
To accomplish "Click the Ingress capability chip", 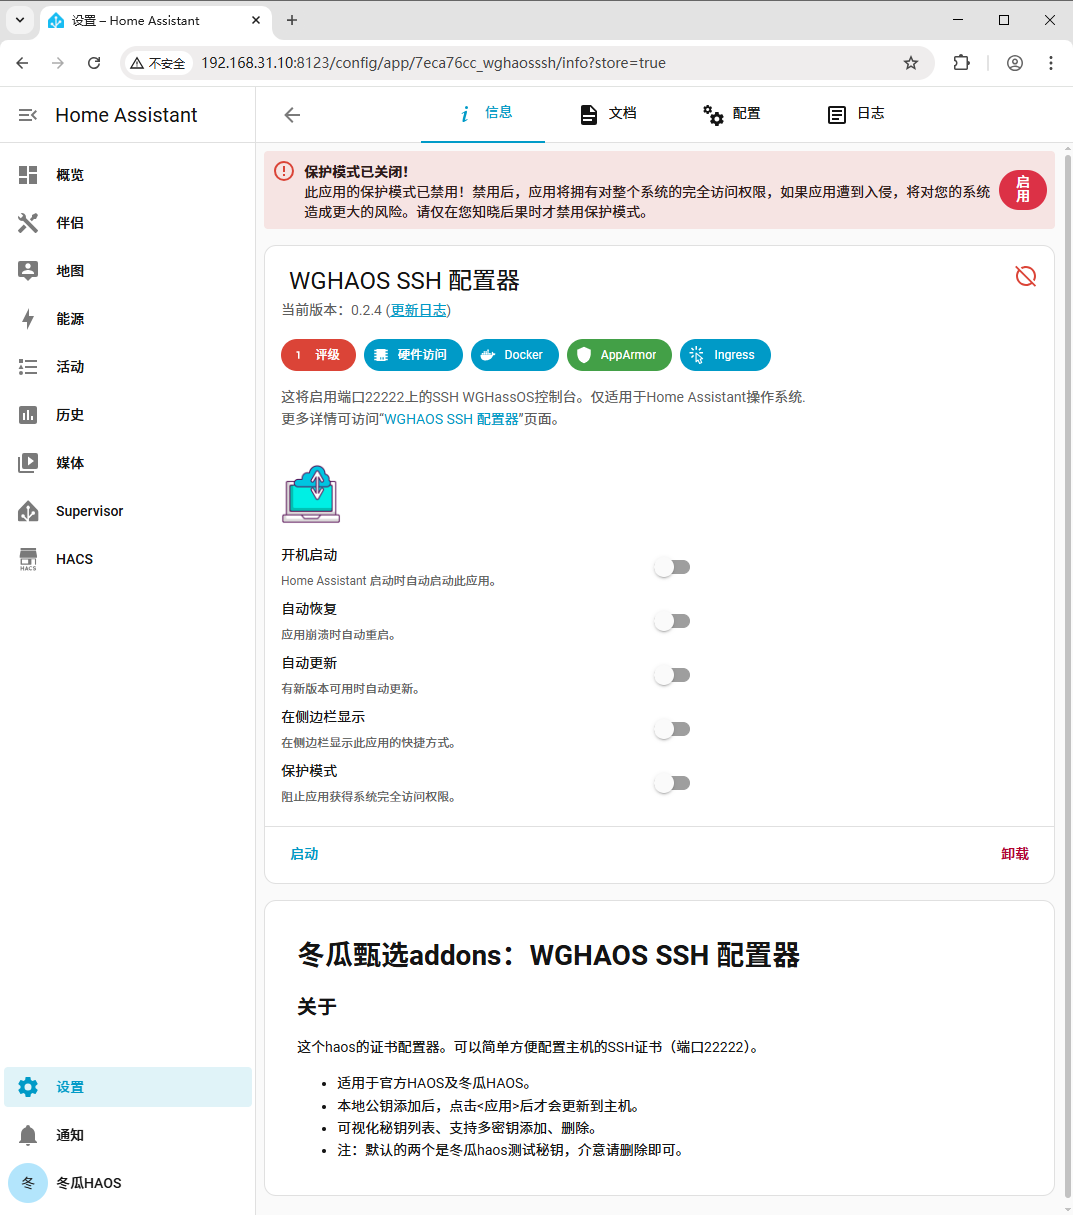I will [725, 355].
